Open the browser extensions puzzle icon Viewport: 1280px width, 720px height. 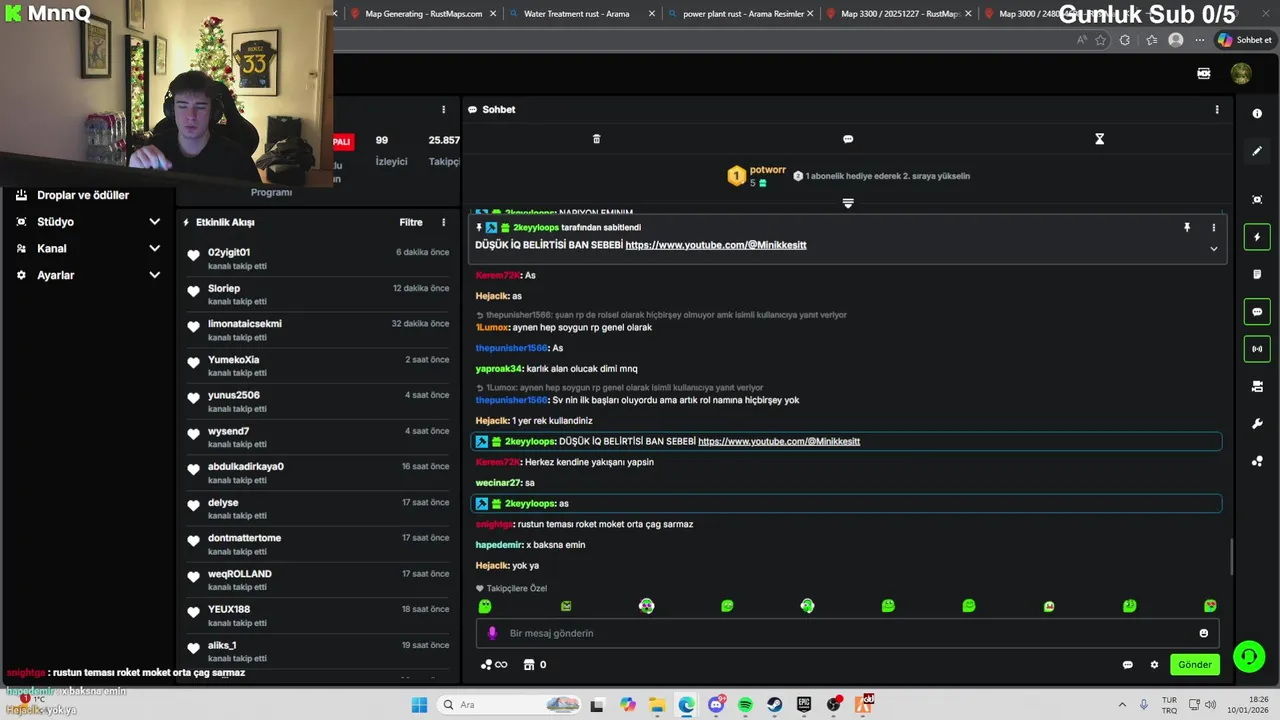tap(1125, 40)
